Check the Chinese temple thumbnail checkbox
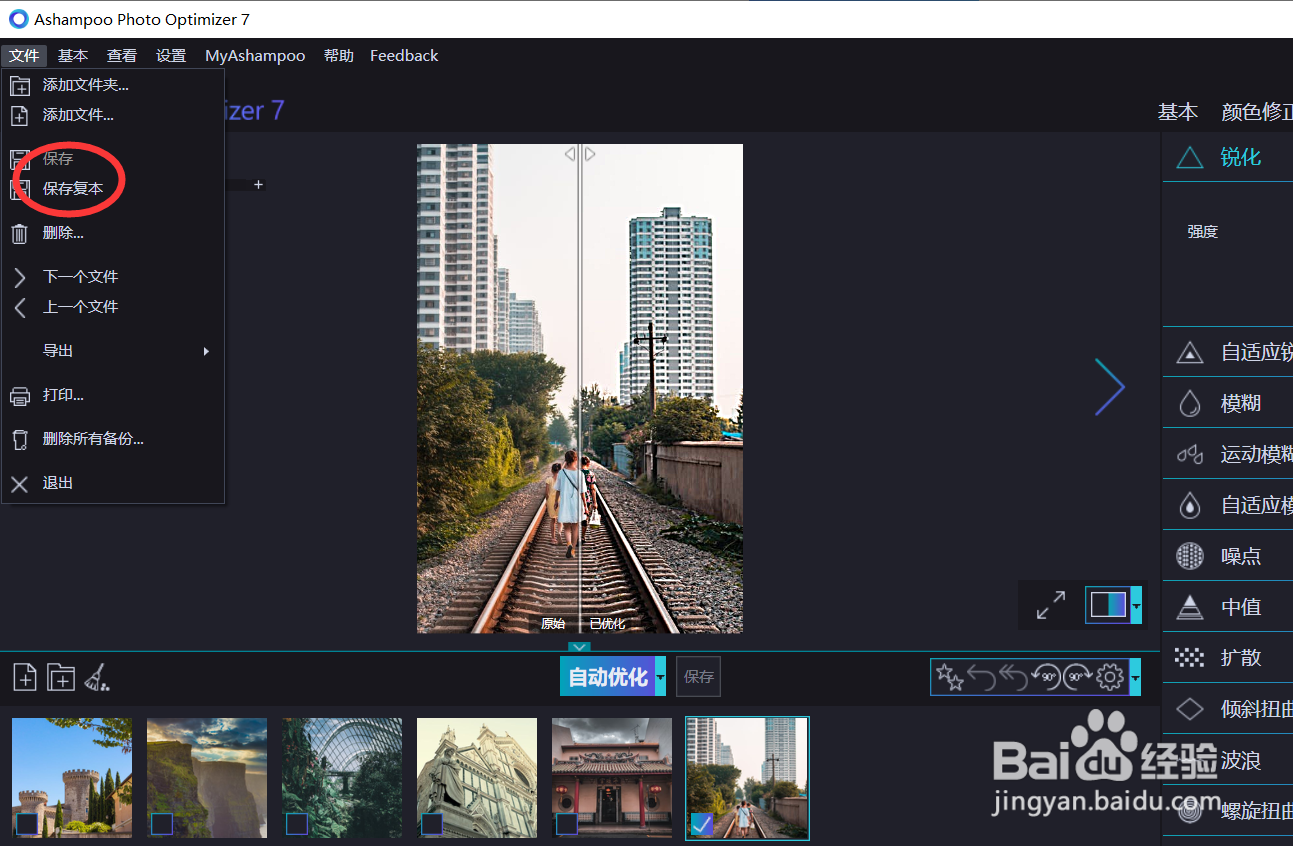Image resolution: width=1293 pixels, height=846 pixels. tap(567, 824)
